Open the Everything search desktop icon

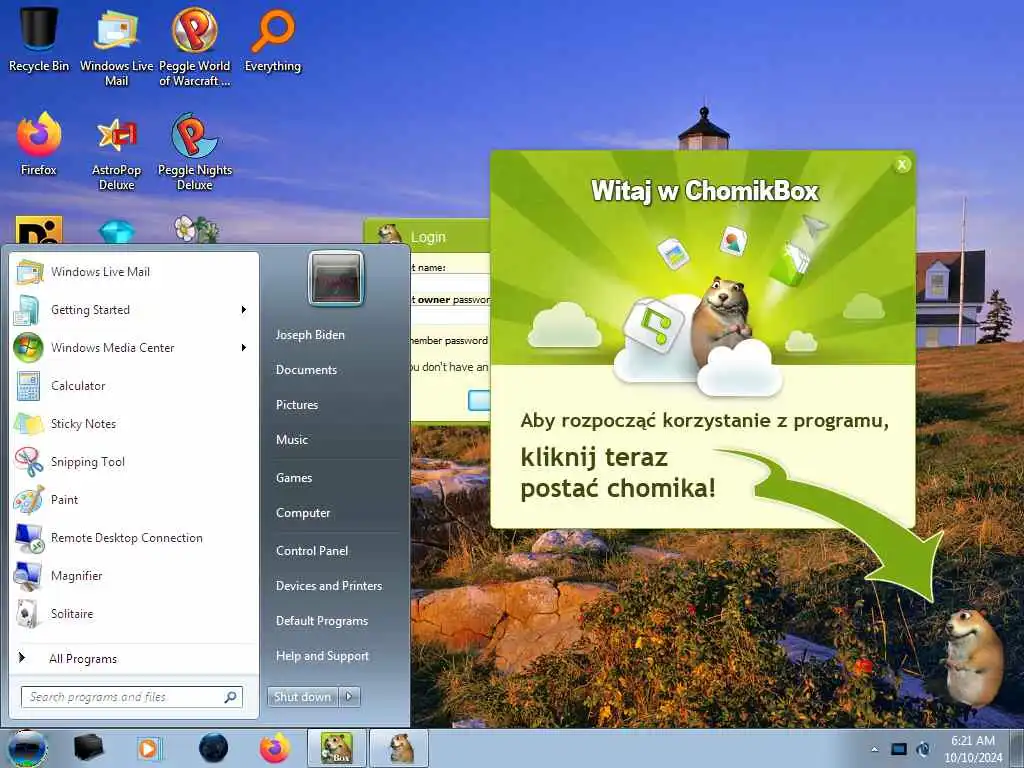[x=273, y=39]
